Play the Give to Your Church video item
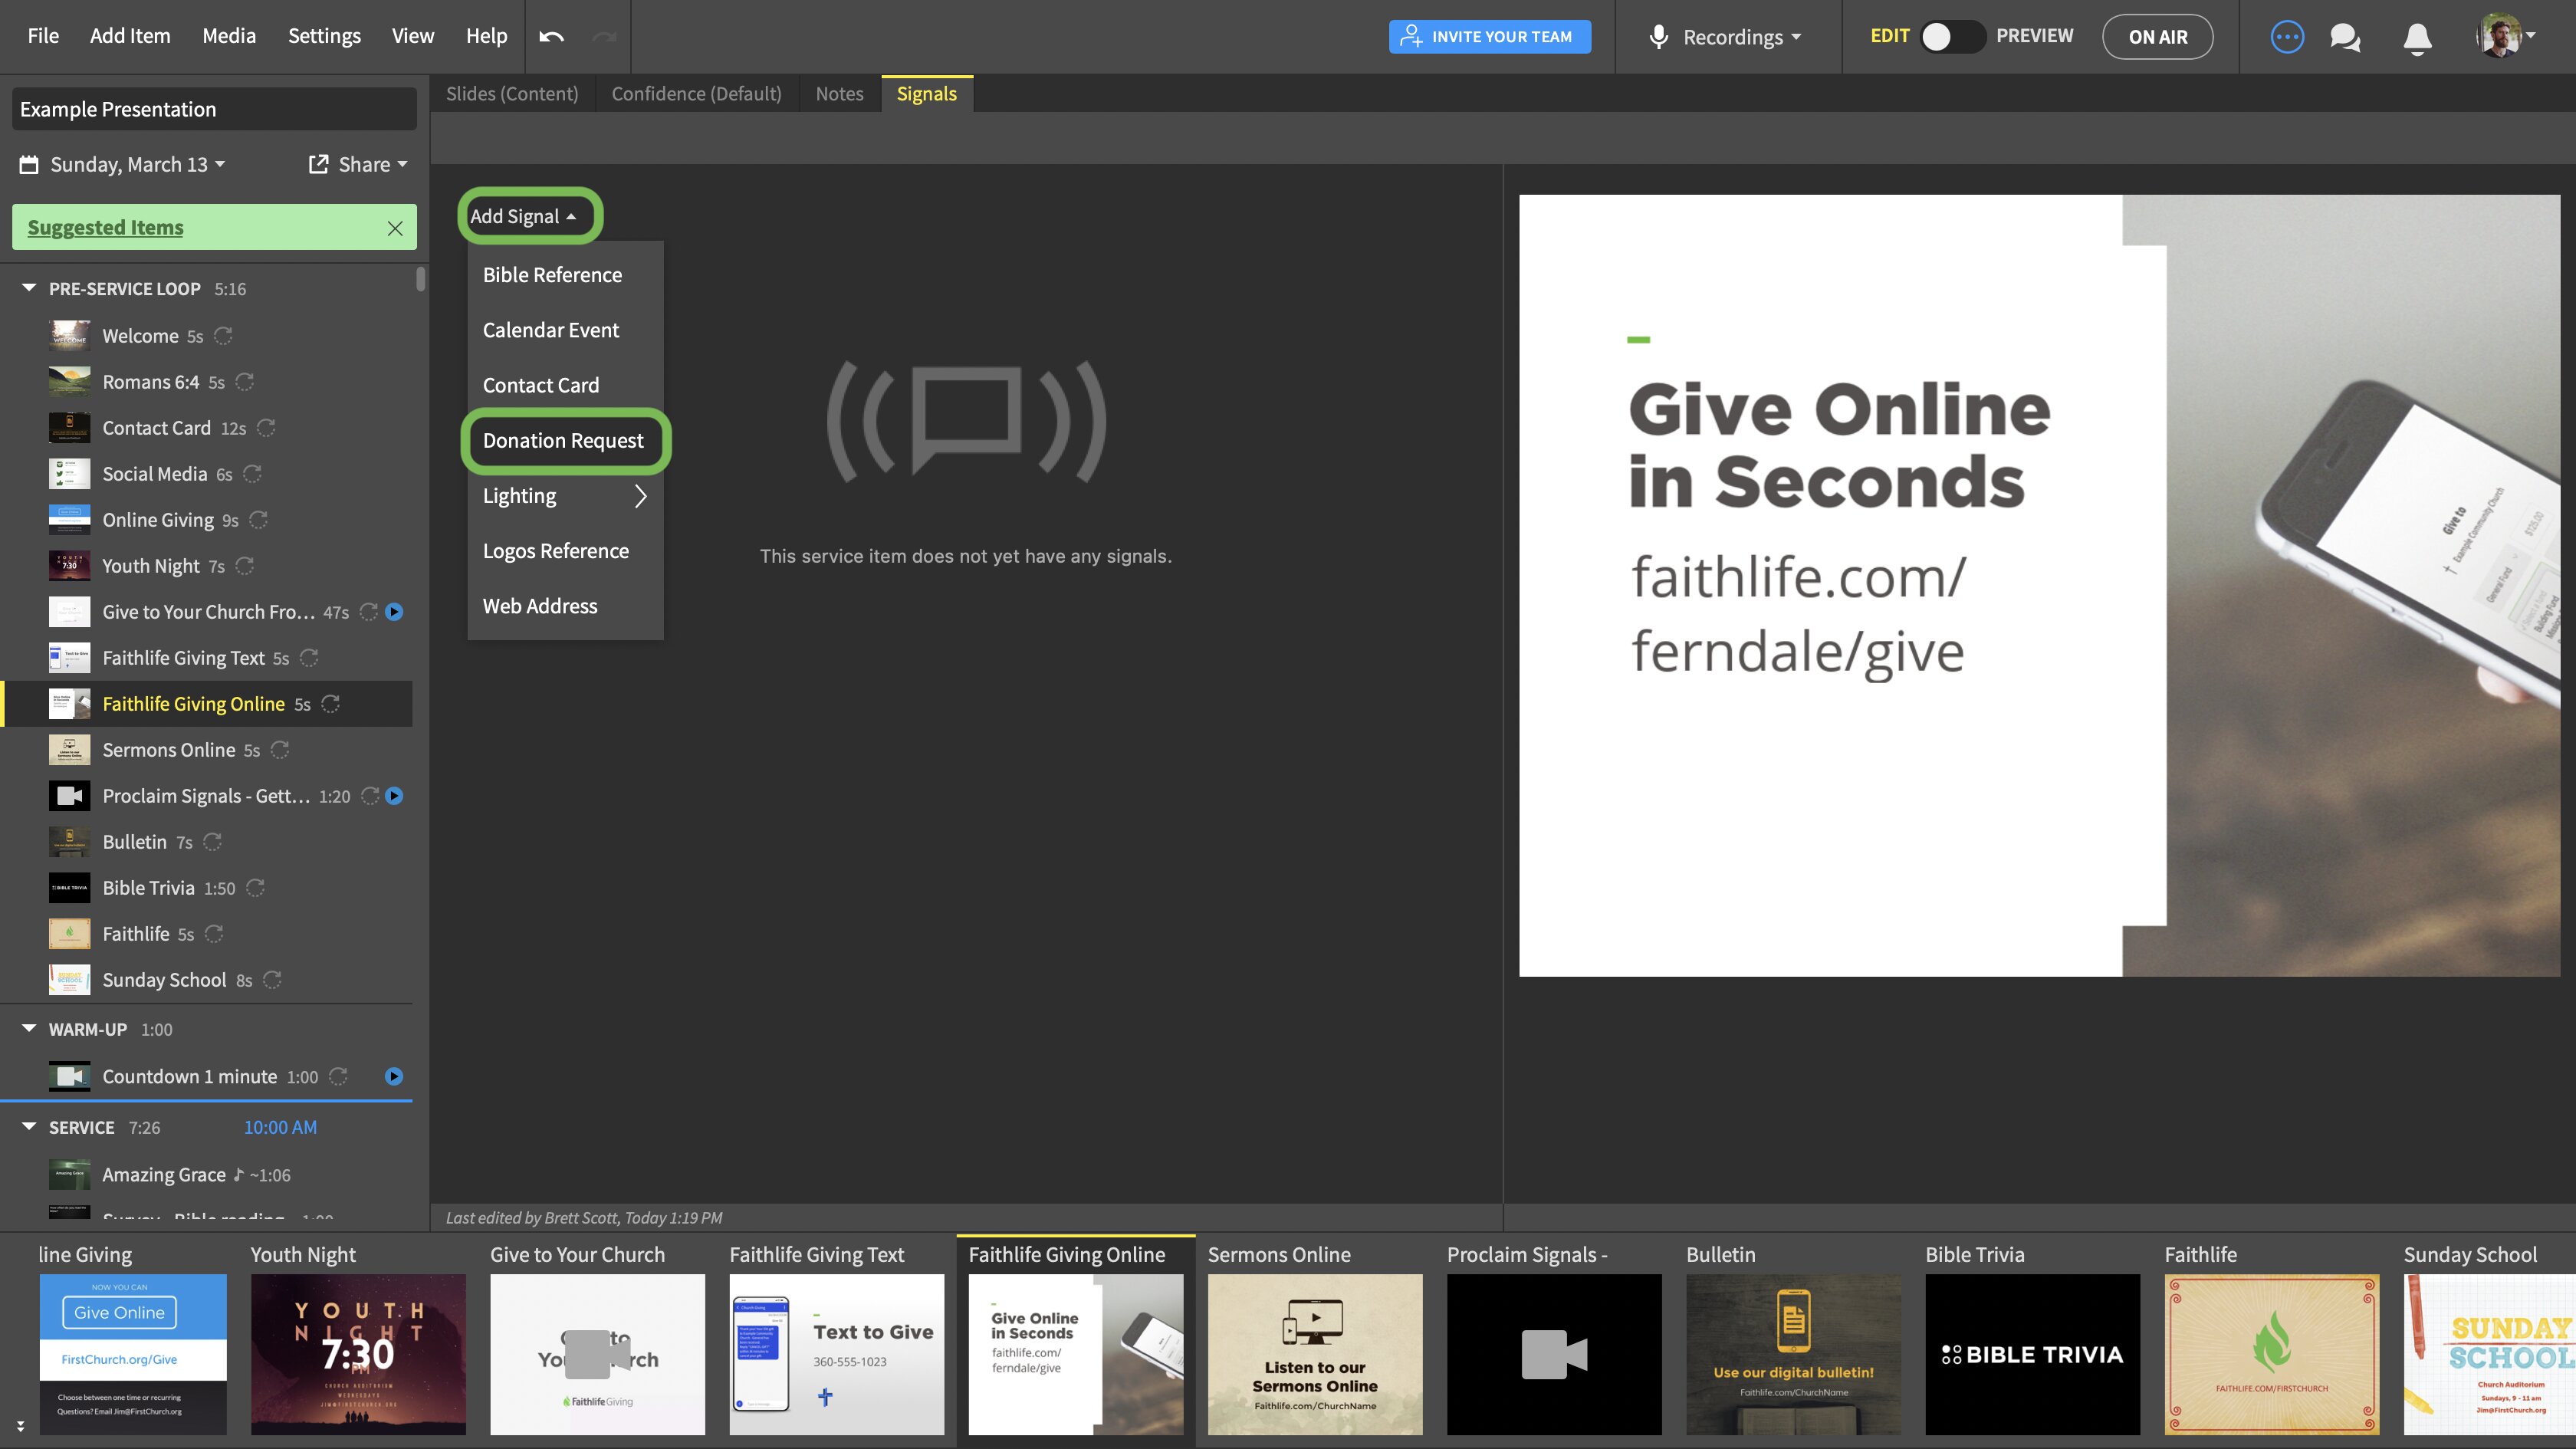This screenshot has height=1449, width=2576. (x=394, y=612)
